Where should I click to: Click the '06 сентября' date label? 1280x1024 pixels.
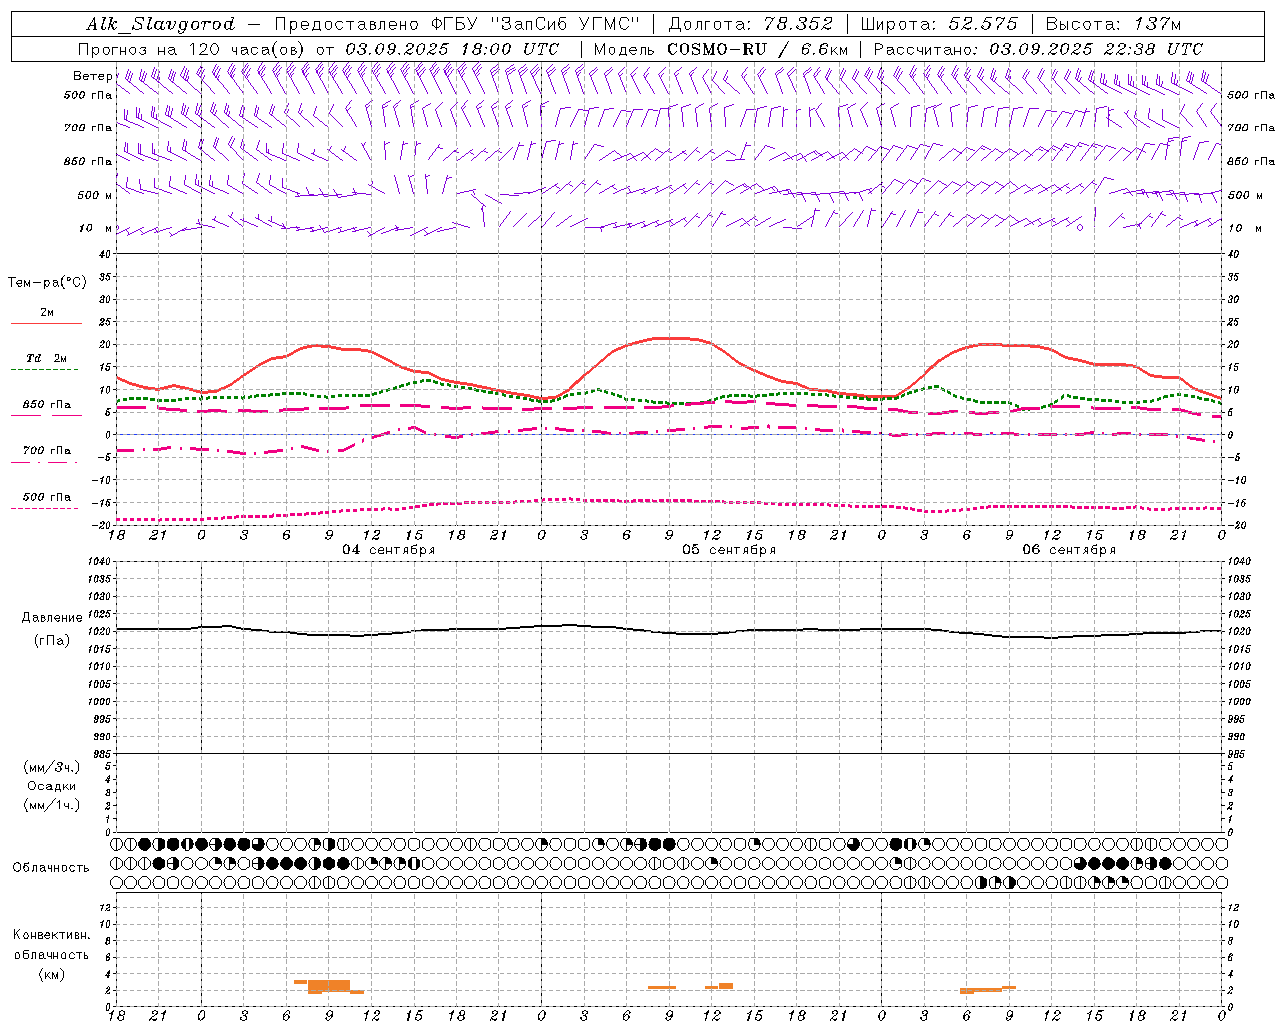[1069, 549]
